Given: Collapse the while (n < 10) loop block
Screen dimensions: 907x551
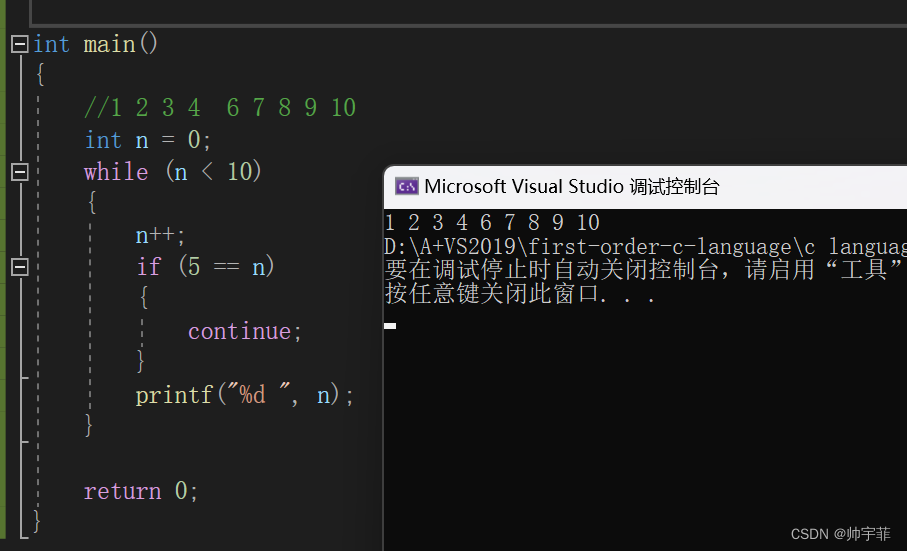Looking at the screenshot, I should point(20,172).
